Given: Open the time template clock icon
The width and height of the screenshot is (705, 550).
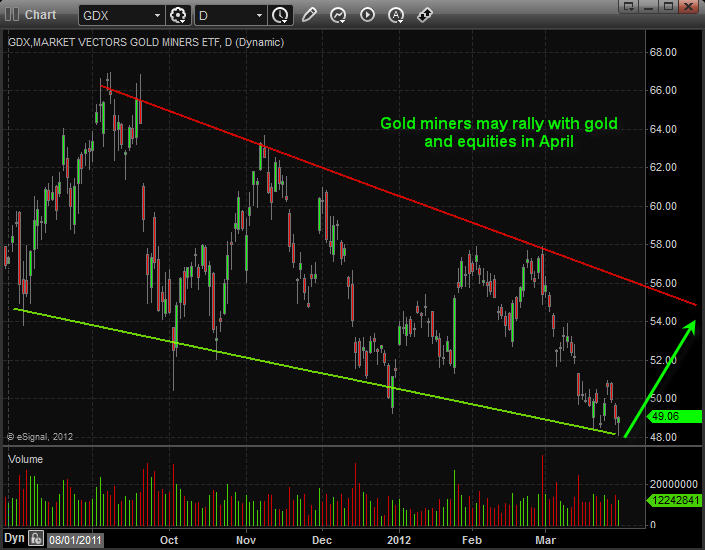Looking at the screenshot, I should (280, 15).
